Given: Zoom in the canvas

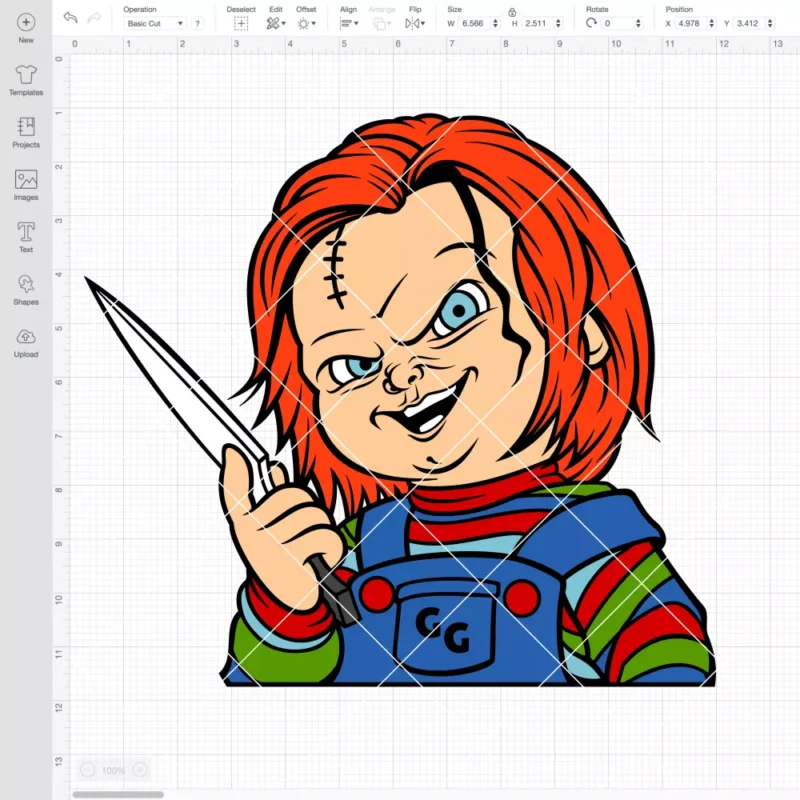Looking at the screenshot, I should (x=140, y=769).
